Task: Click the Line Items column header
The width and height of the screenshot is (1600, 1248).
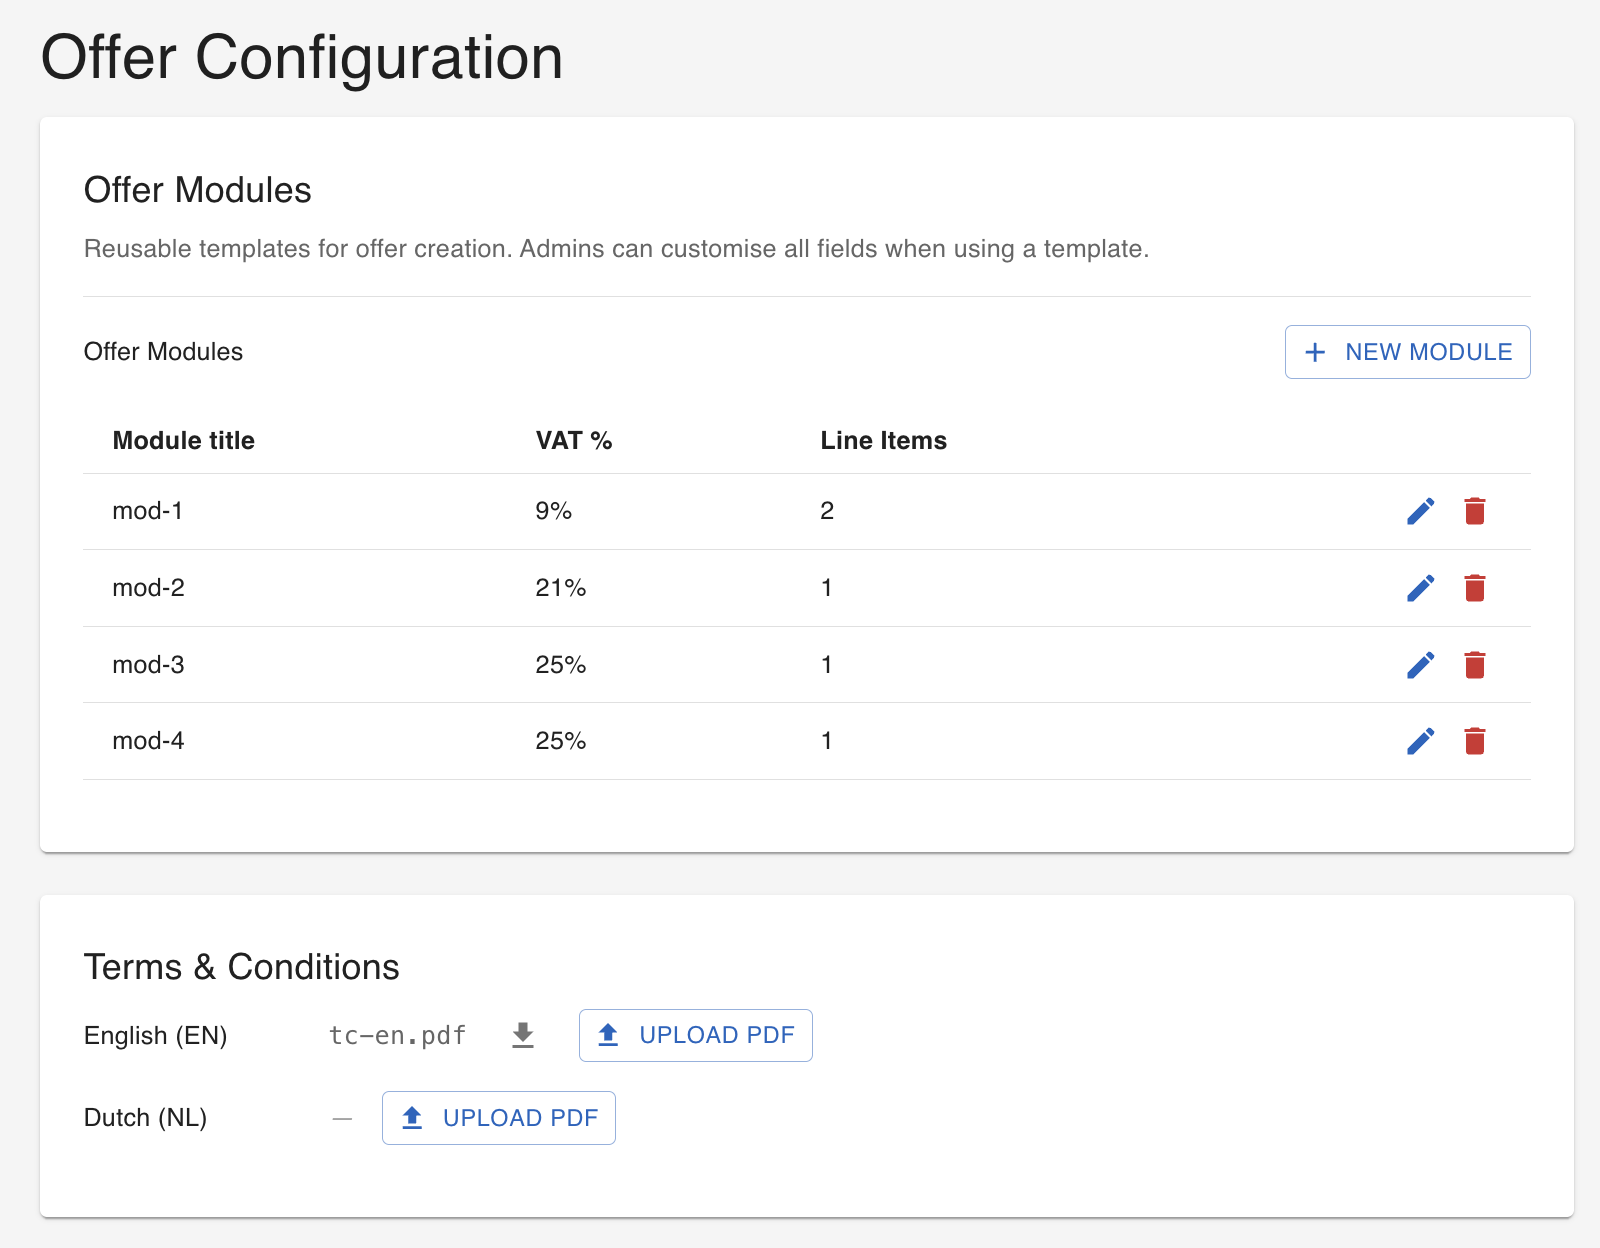Action: [x=883, y=440]
